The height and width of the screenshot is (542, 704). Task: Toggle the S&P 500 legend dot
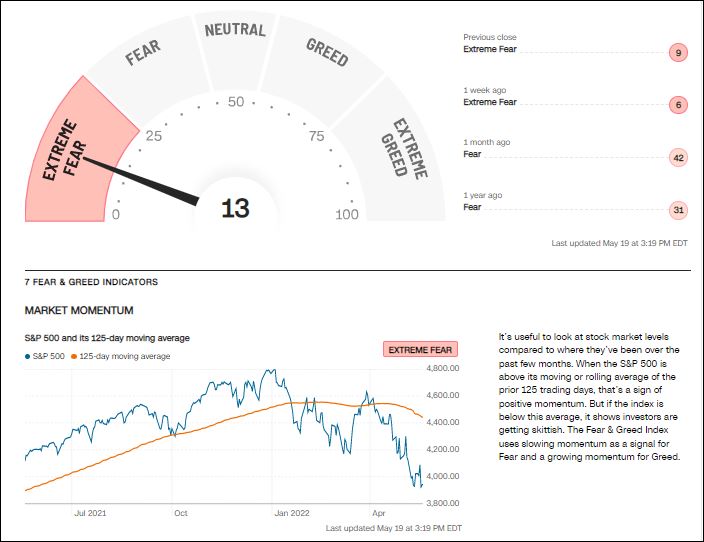[x=29, y=356]
